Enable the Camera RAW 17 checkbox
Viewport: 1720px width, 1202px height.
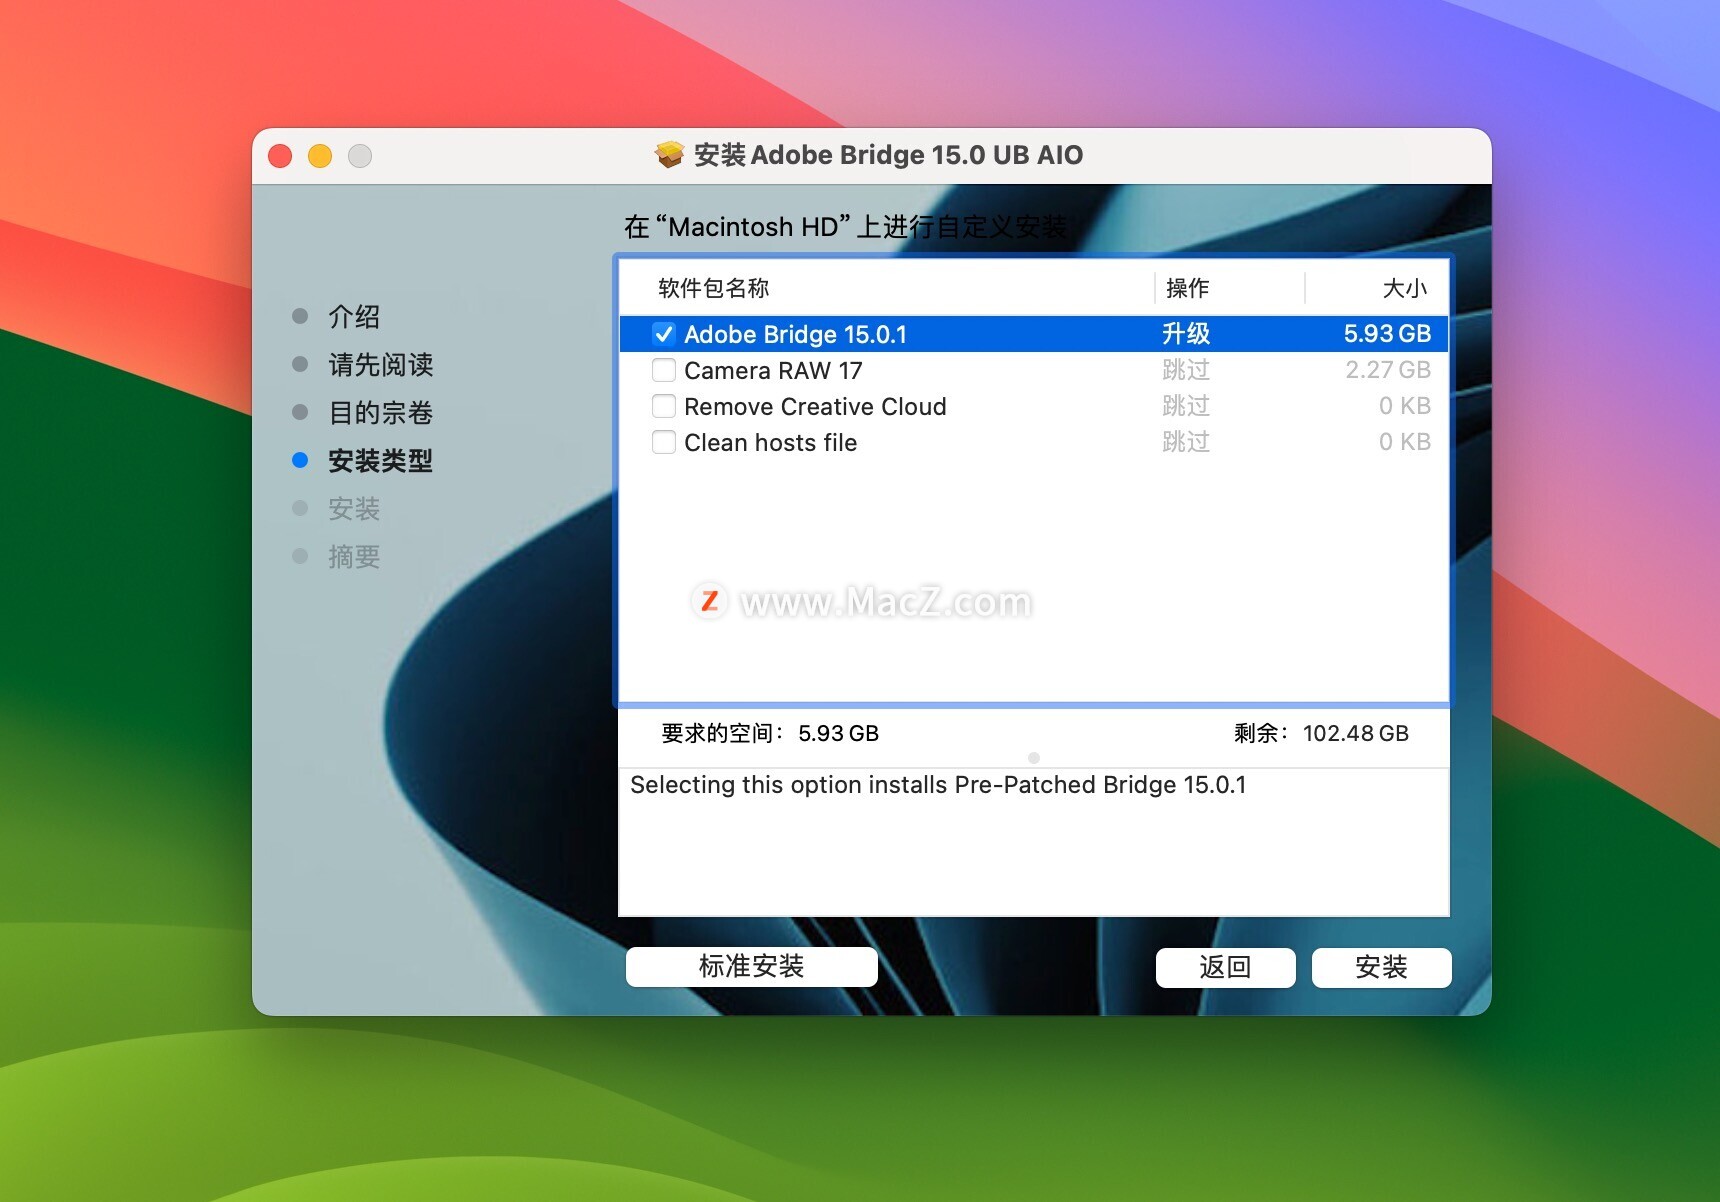click(x=664, y=370)
